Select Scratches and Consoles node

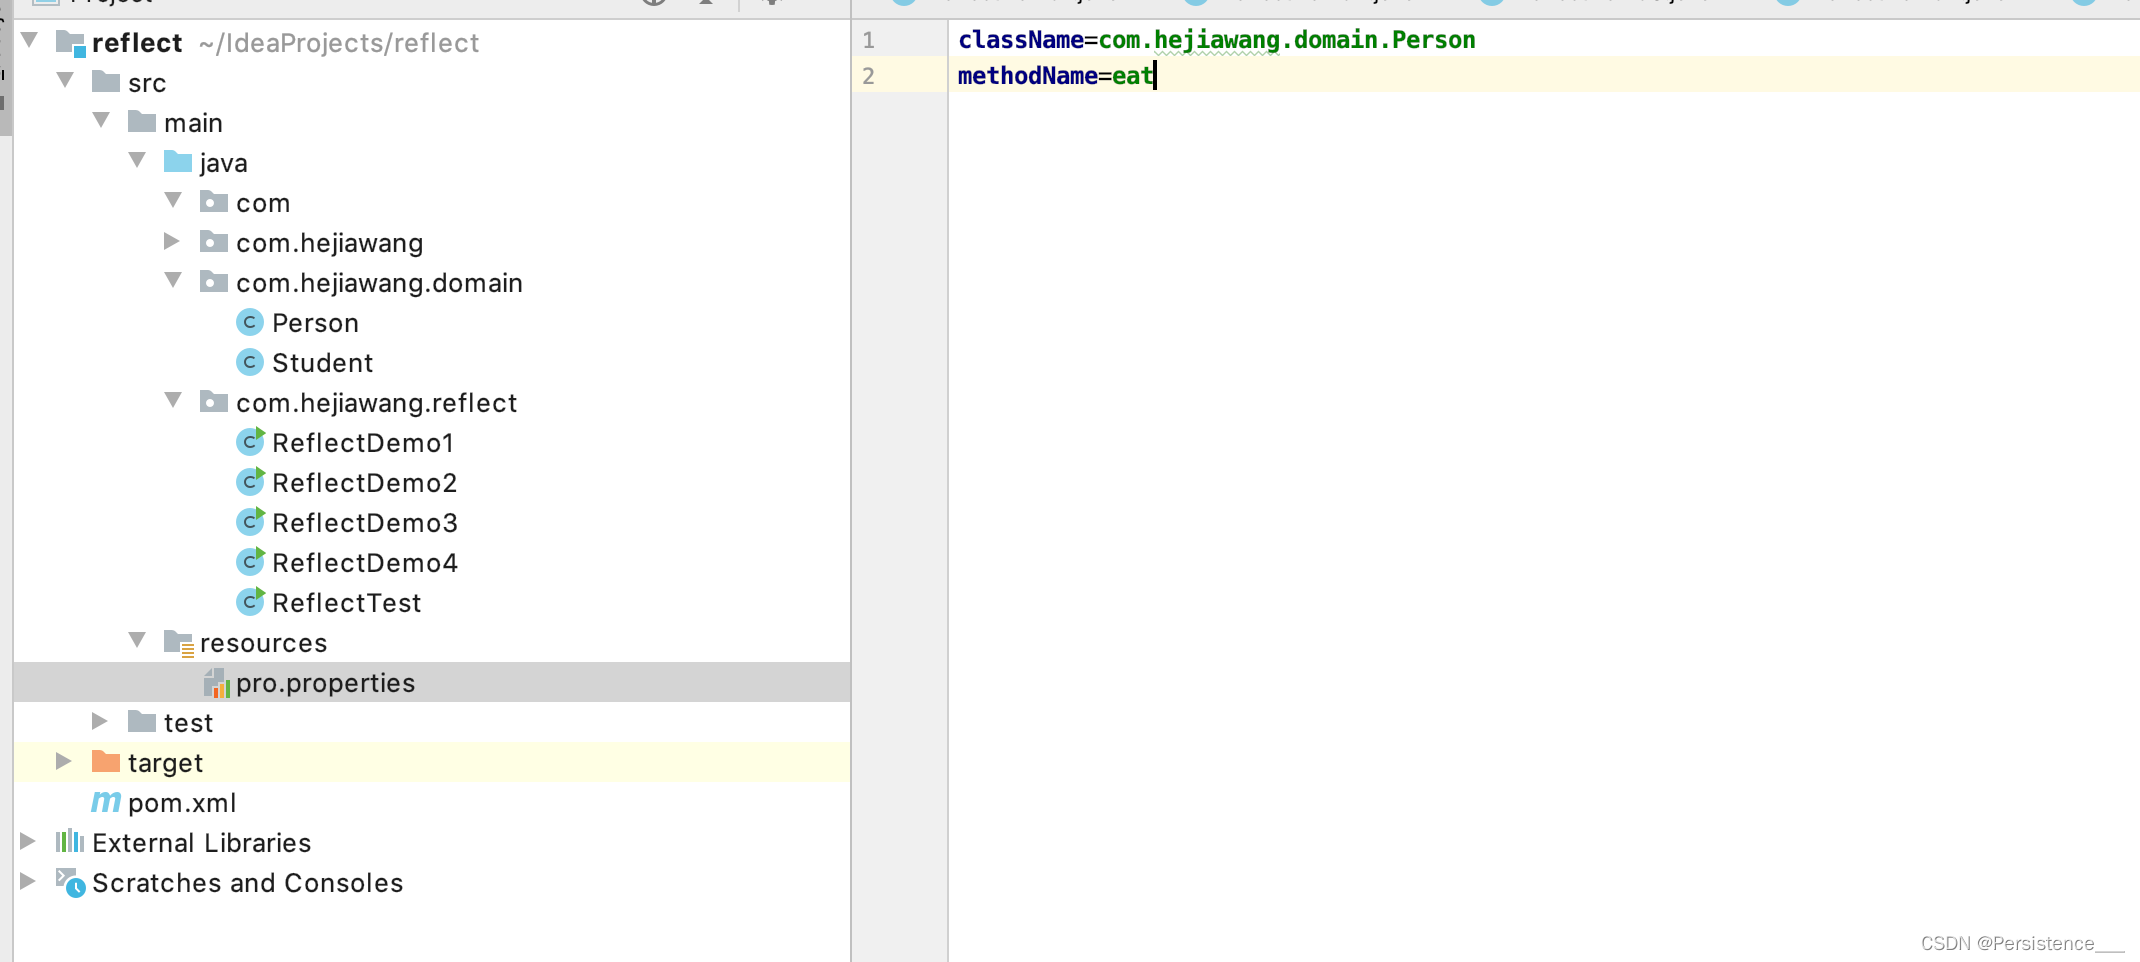(x=247, y=883)
